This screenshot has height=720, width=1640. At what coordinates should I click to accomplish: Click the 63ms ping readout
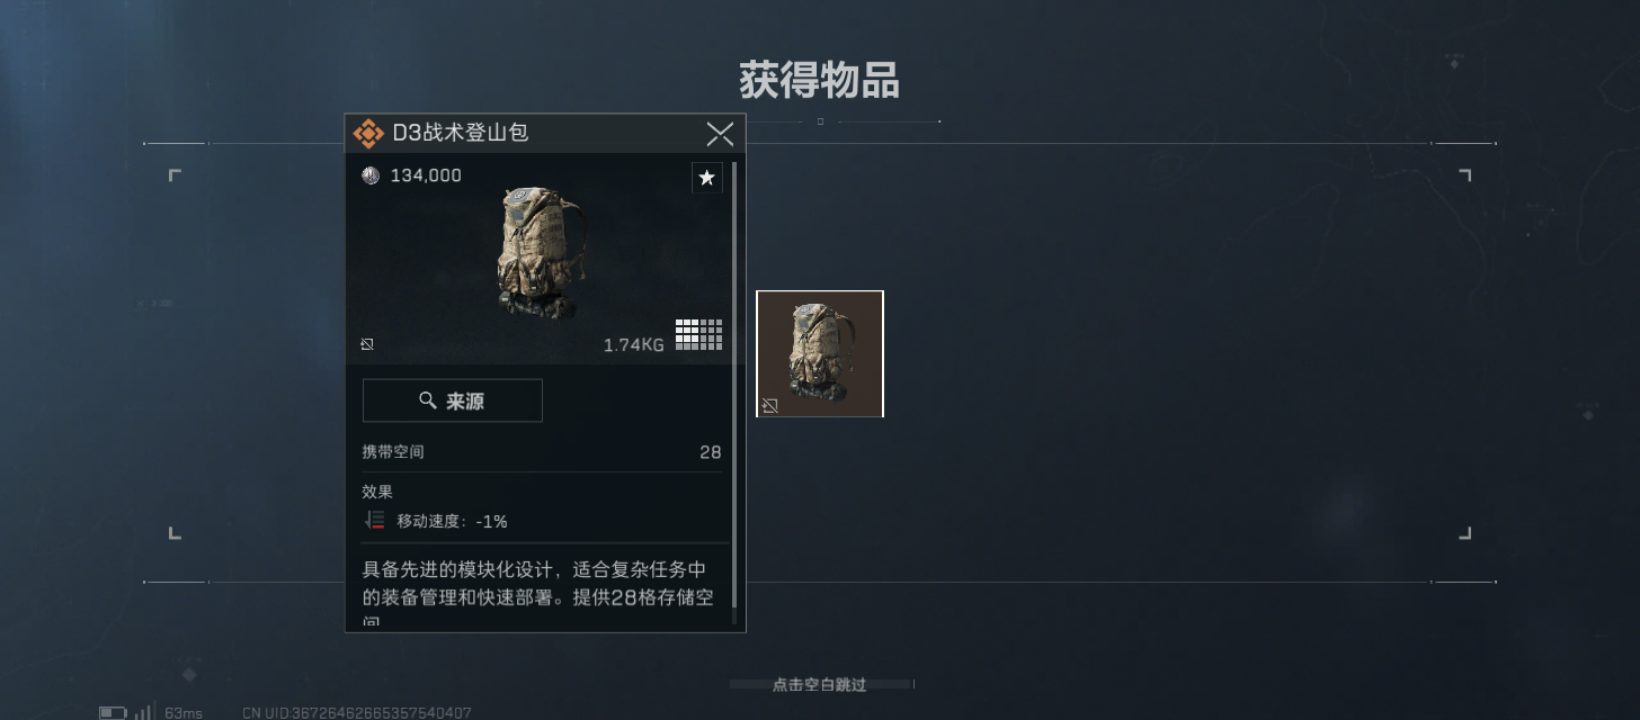[184, 713]
